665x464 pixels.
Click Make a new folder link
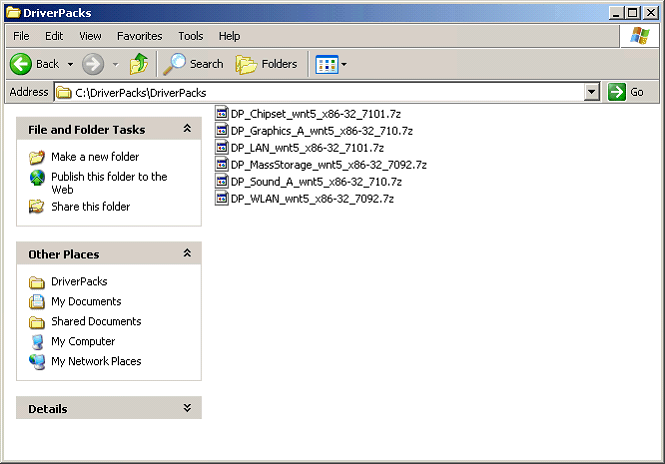click(x=95, y=157)
